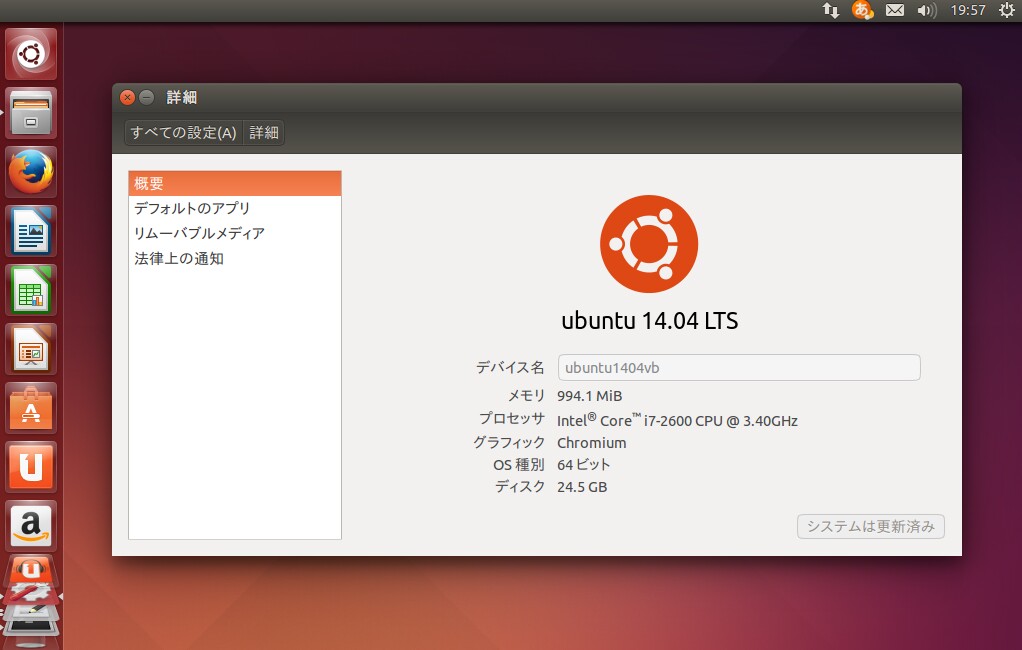The height and width of the screenshot is (650, 1022).
Task: Click the ubuntu 14.04 LTS heading
Action: click(x=650, y=321)
